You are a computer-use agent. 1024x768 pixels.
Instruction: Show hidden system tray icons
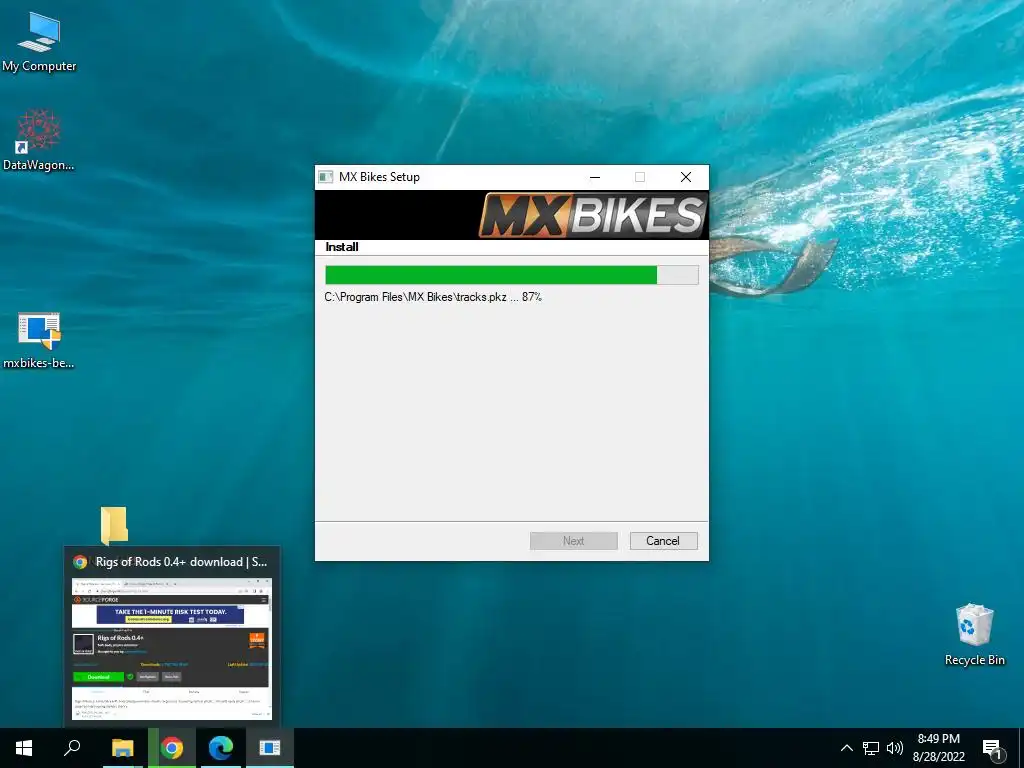coord(846,748)
